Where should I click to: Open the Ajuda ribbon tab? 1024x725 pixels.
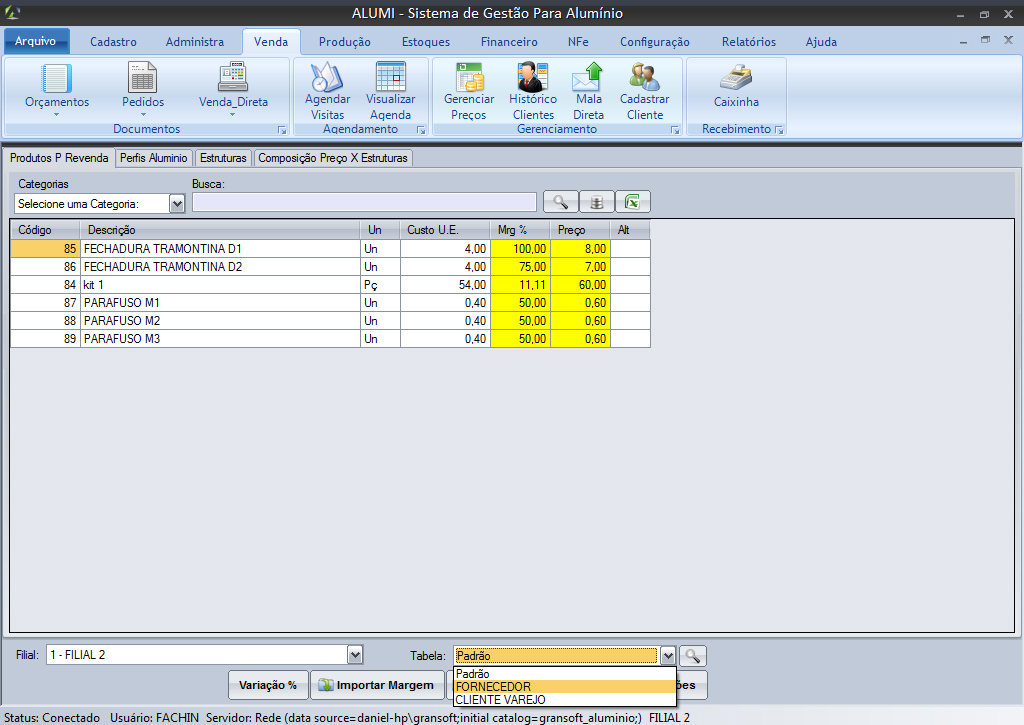(821, 42)
